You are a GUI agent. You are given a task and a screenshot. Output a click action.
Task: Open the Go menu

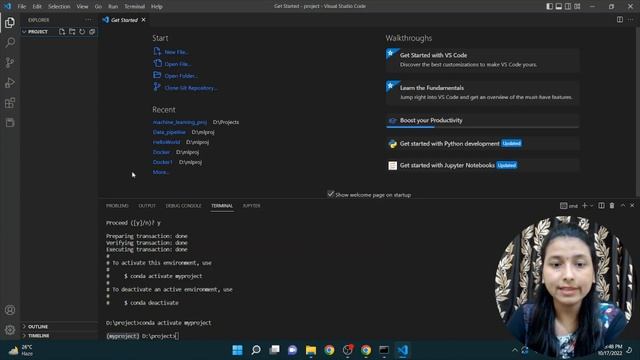coord(98,6)
